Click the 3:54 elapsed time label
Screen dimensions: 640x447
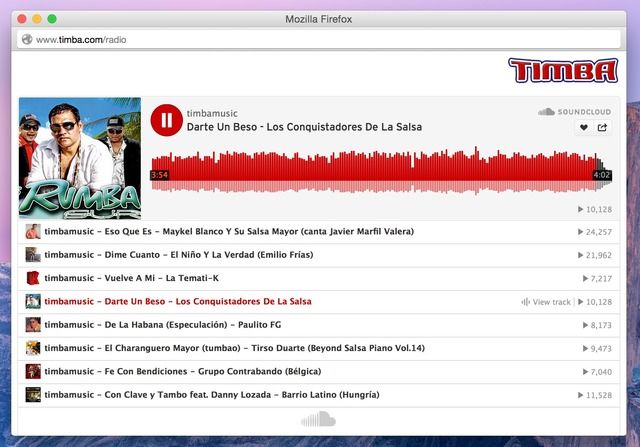coord(159,175)
